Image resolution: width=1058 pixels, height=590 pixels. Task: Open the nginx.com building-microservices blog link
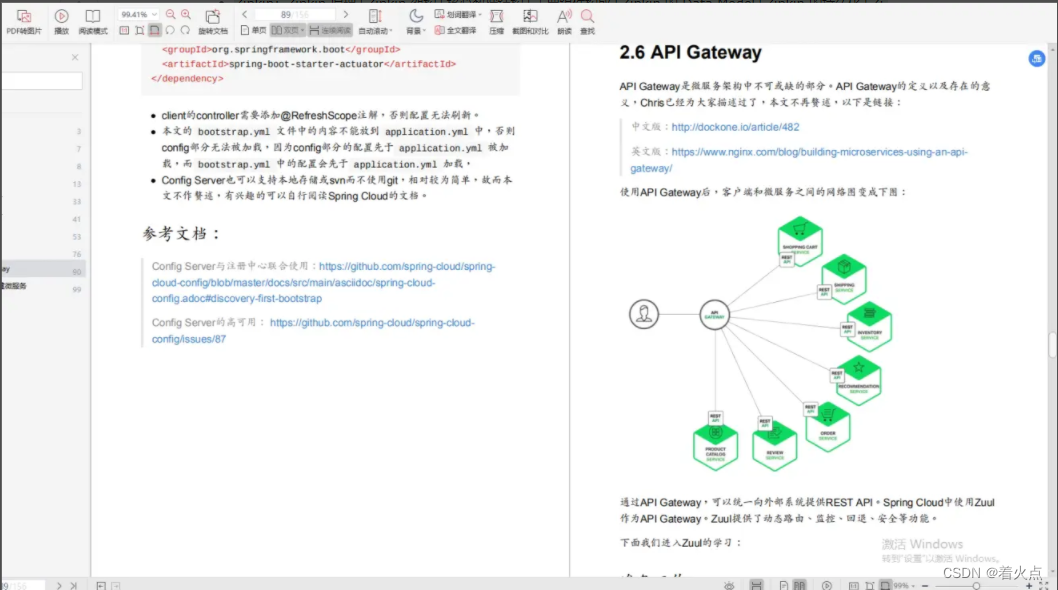pyautogui.click(x=799, y=160)
